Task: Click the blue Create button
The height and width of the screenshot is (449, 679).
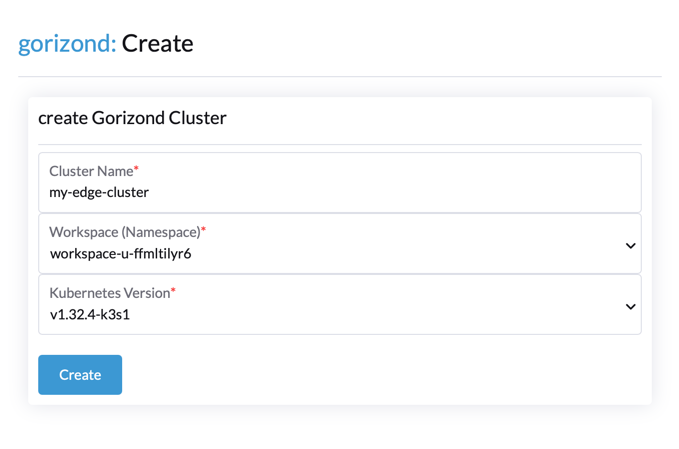Action: coord(80,375)
